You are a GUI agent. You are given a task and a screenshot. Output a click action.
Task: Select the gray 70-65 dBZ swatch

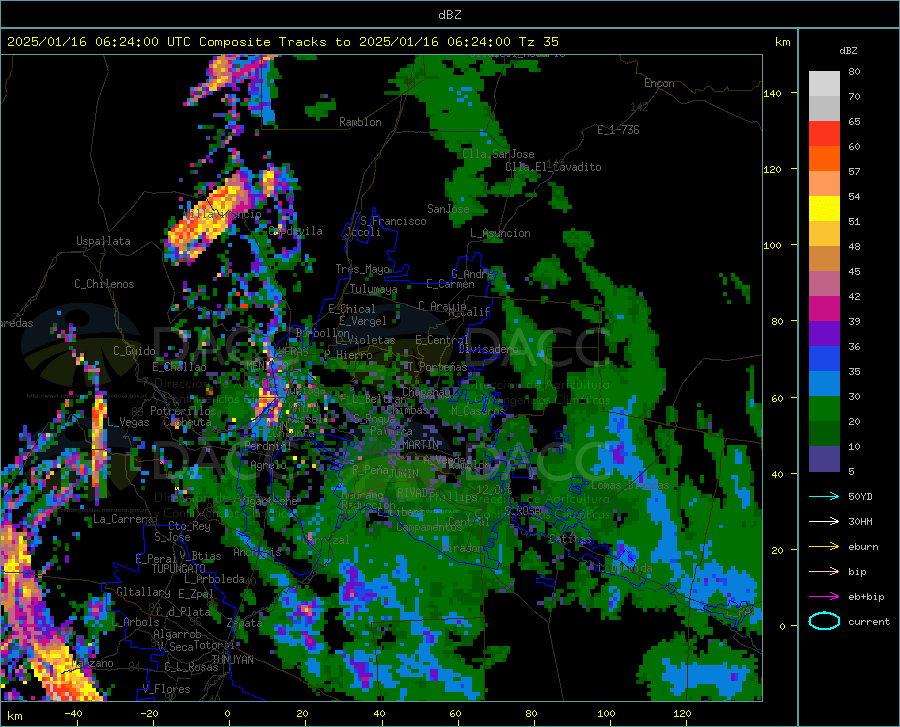824,108
